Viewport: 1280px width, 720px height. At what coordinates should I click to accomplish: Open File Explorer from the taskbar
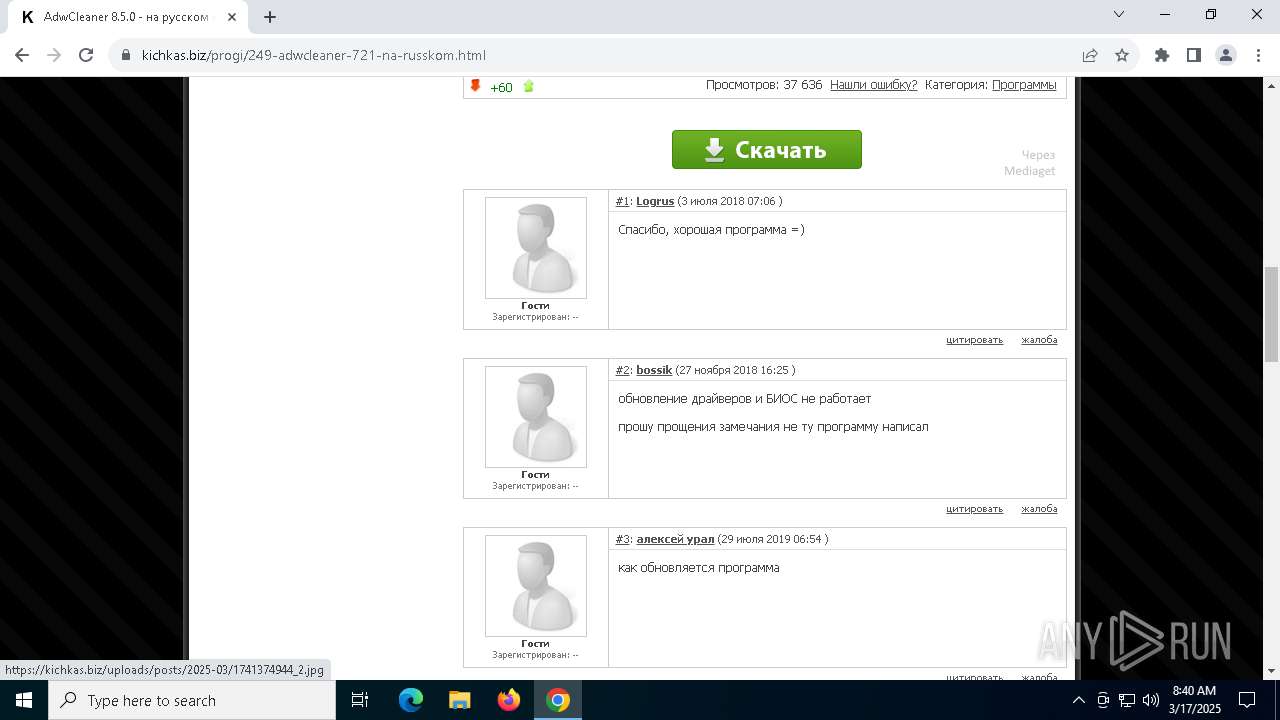tap(459, 700)
